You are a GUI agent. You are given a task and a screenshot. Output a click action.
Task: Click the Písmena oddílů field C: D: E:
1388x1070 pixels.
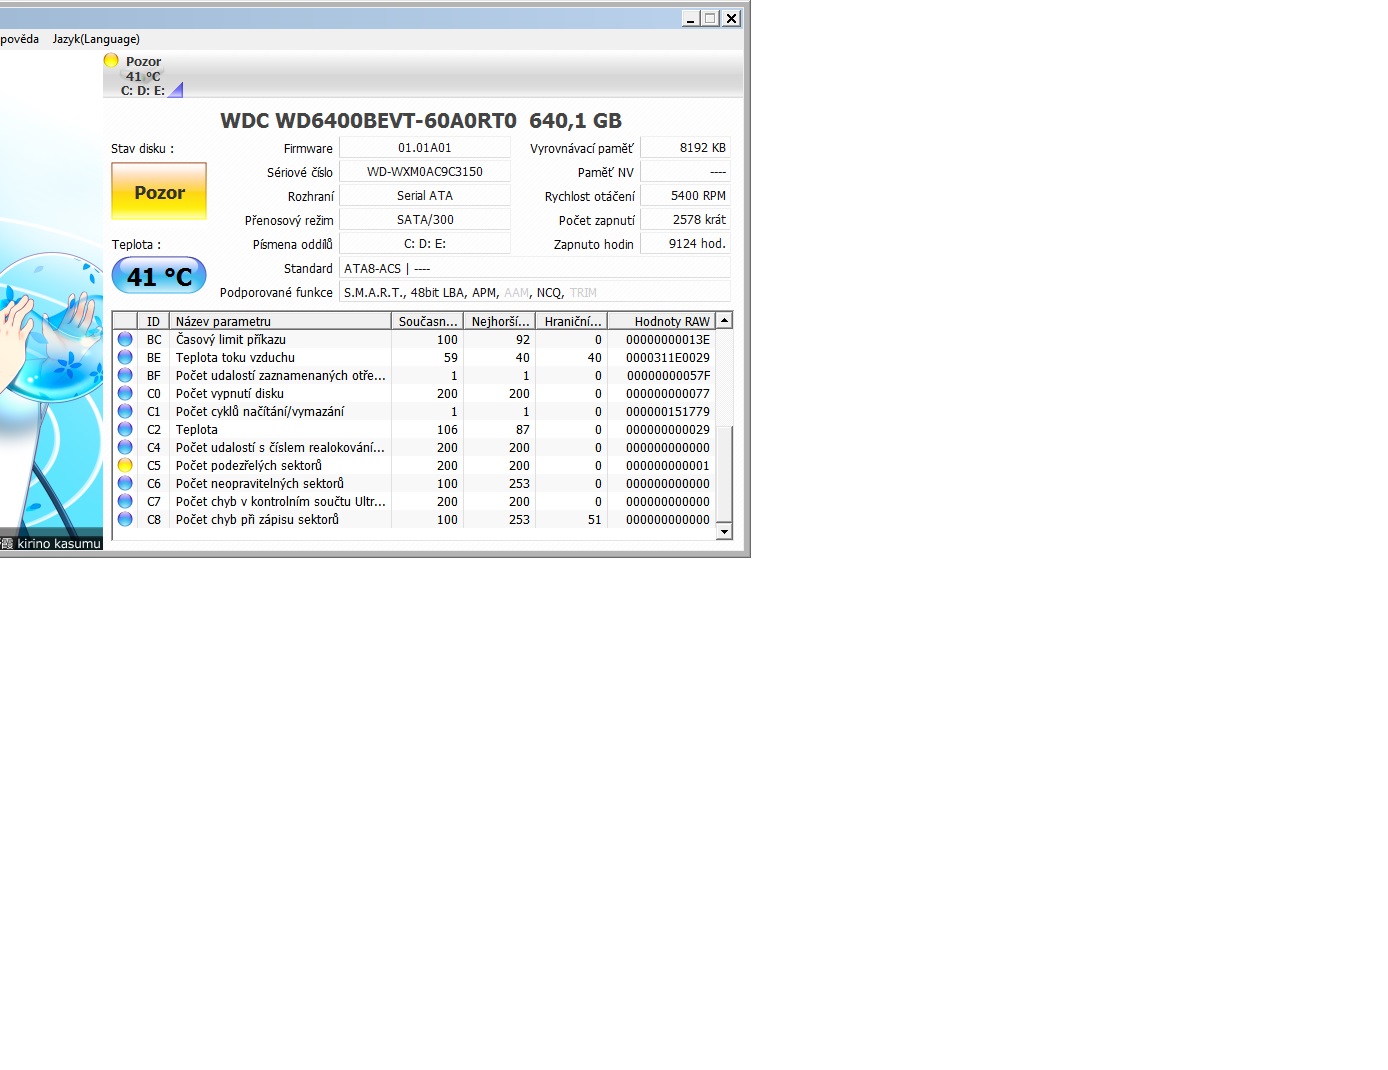(x=425, y=243)
